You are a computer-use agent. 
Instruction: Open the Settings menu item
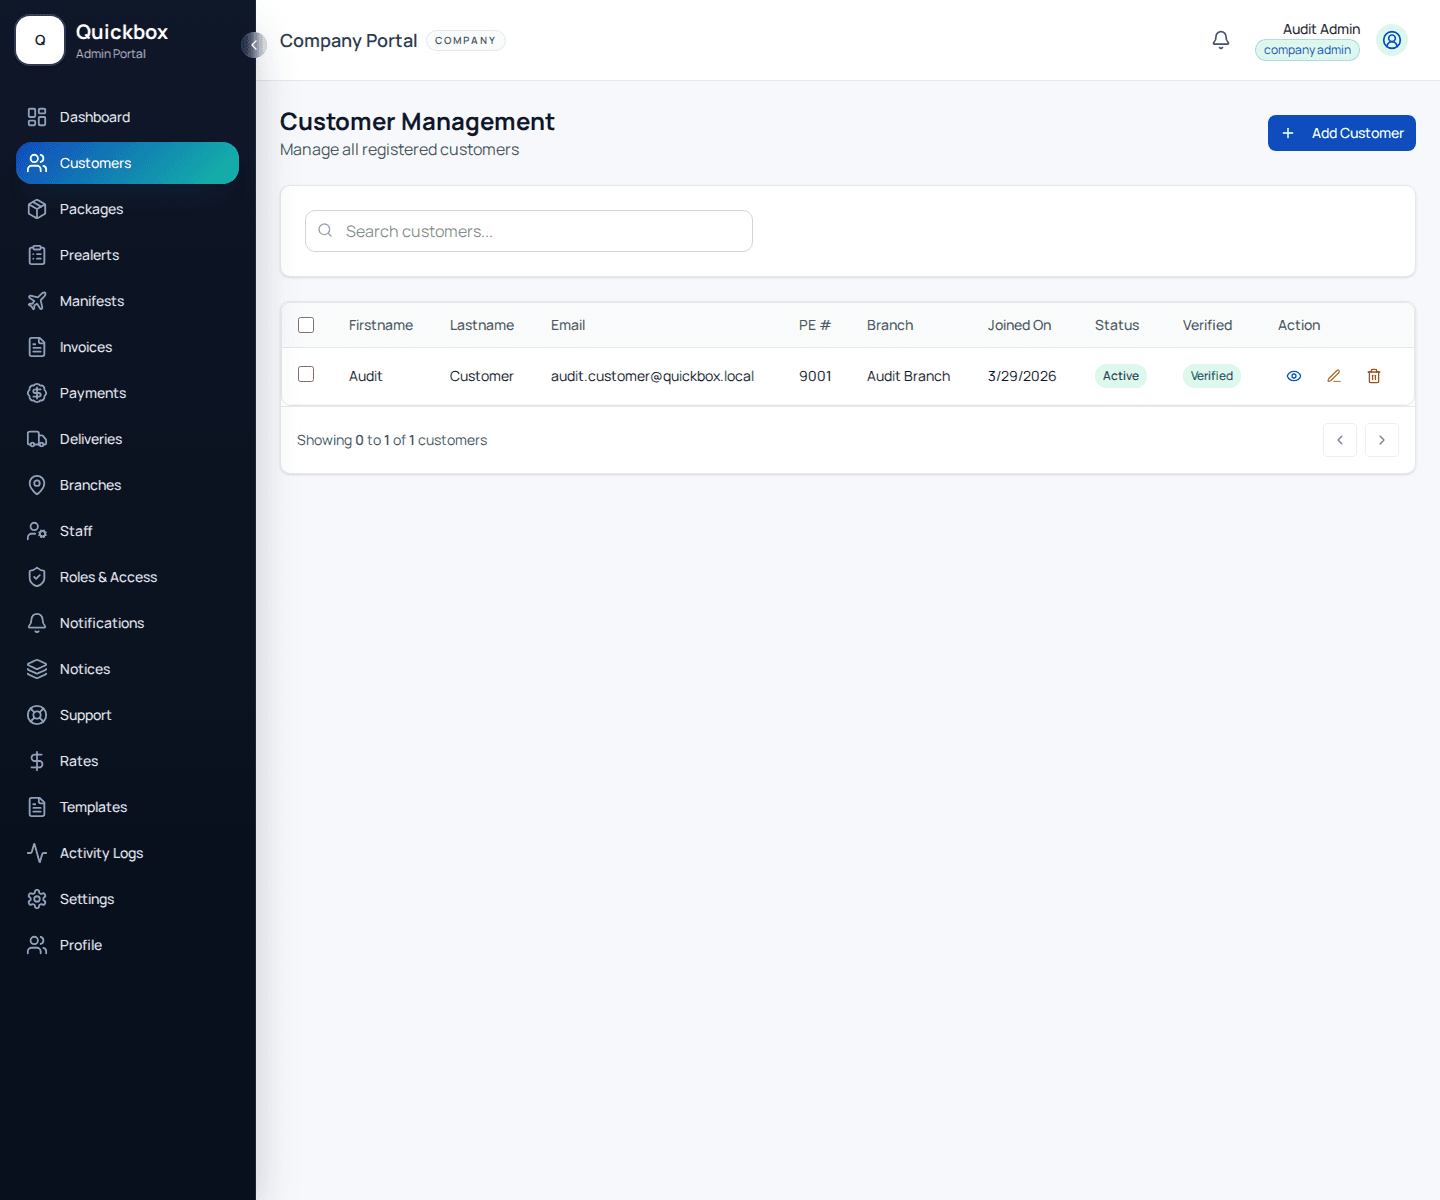click(87, 899)
